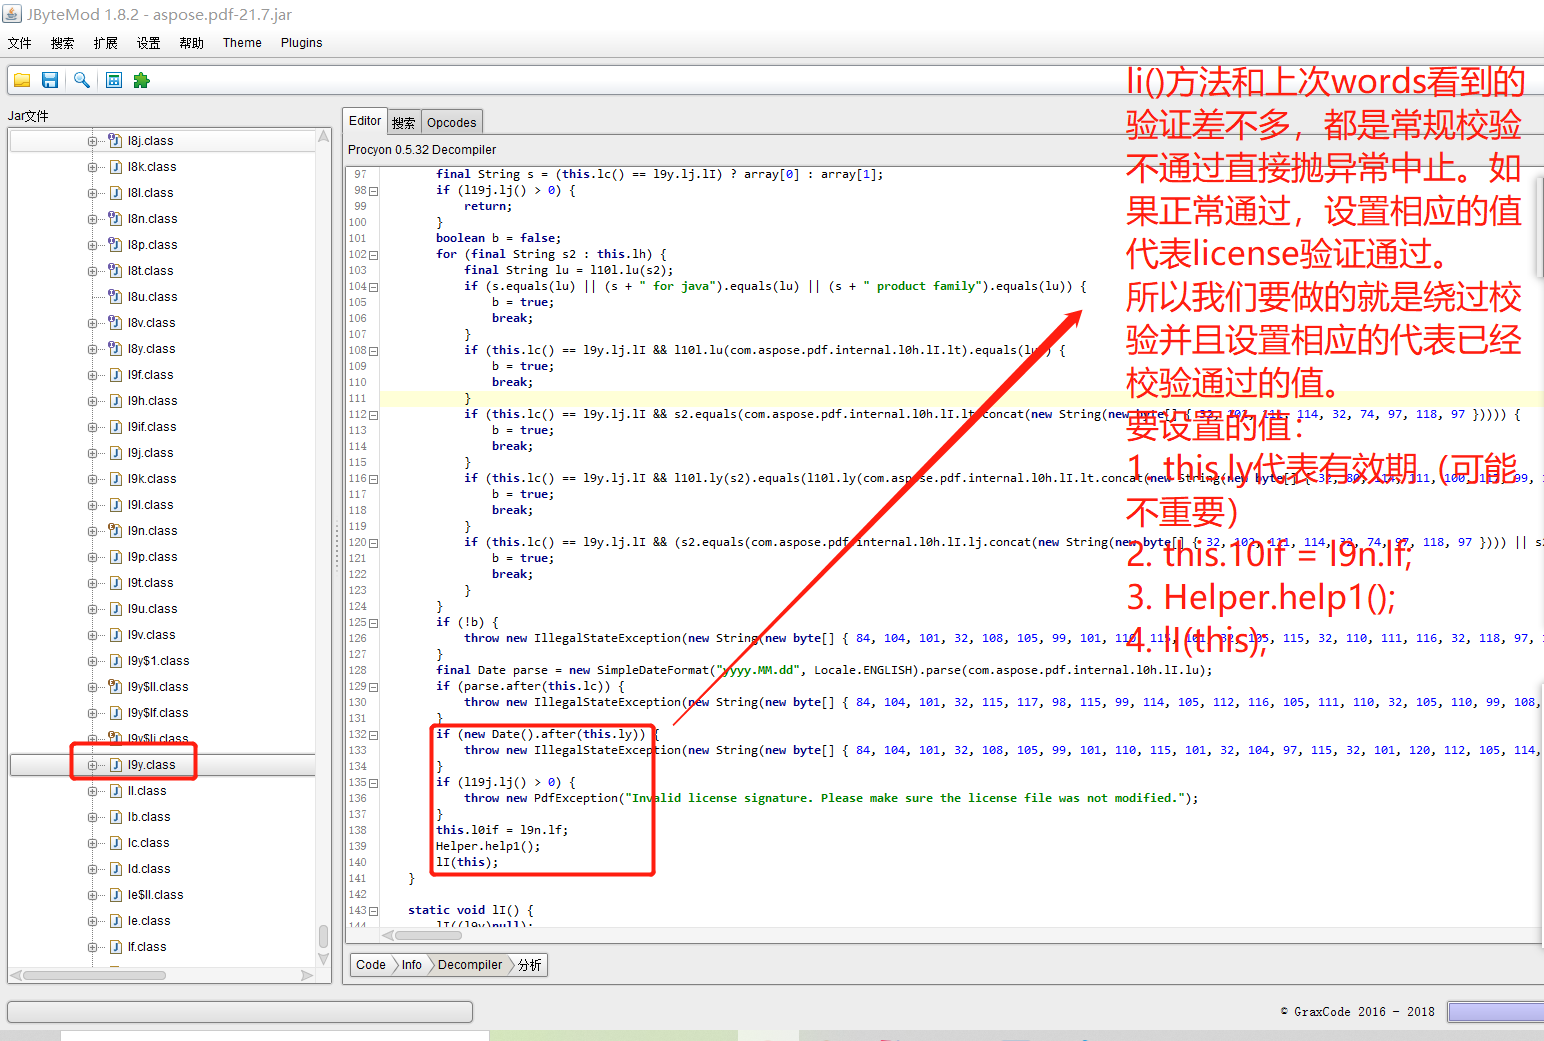Open search with the magnifier icon
This screenshot has width=1544, height=1041.
82,80
